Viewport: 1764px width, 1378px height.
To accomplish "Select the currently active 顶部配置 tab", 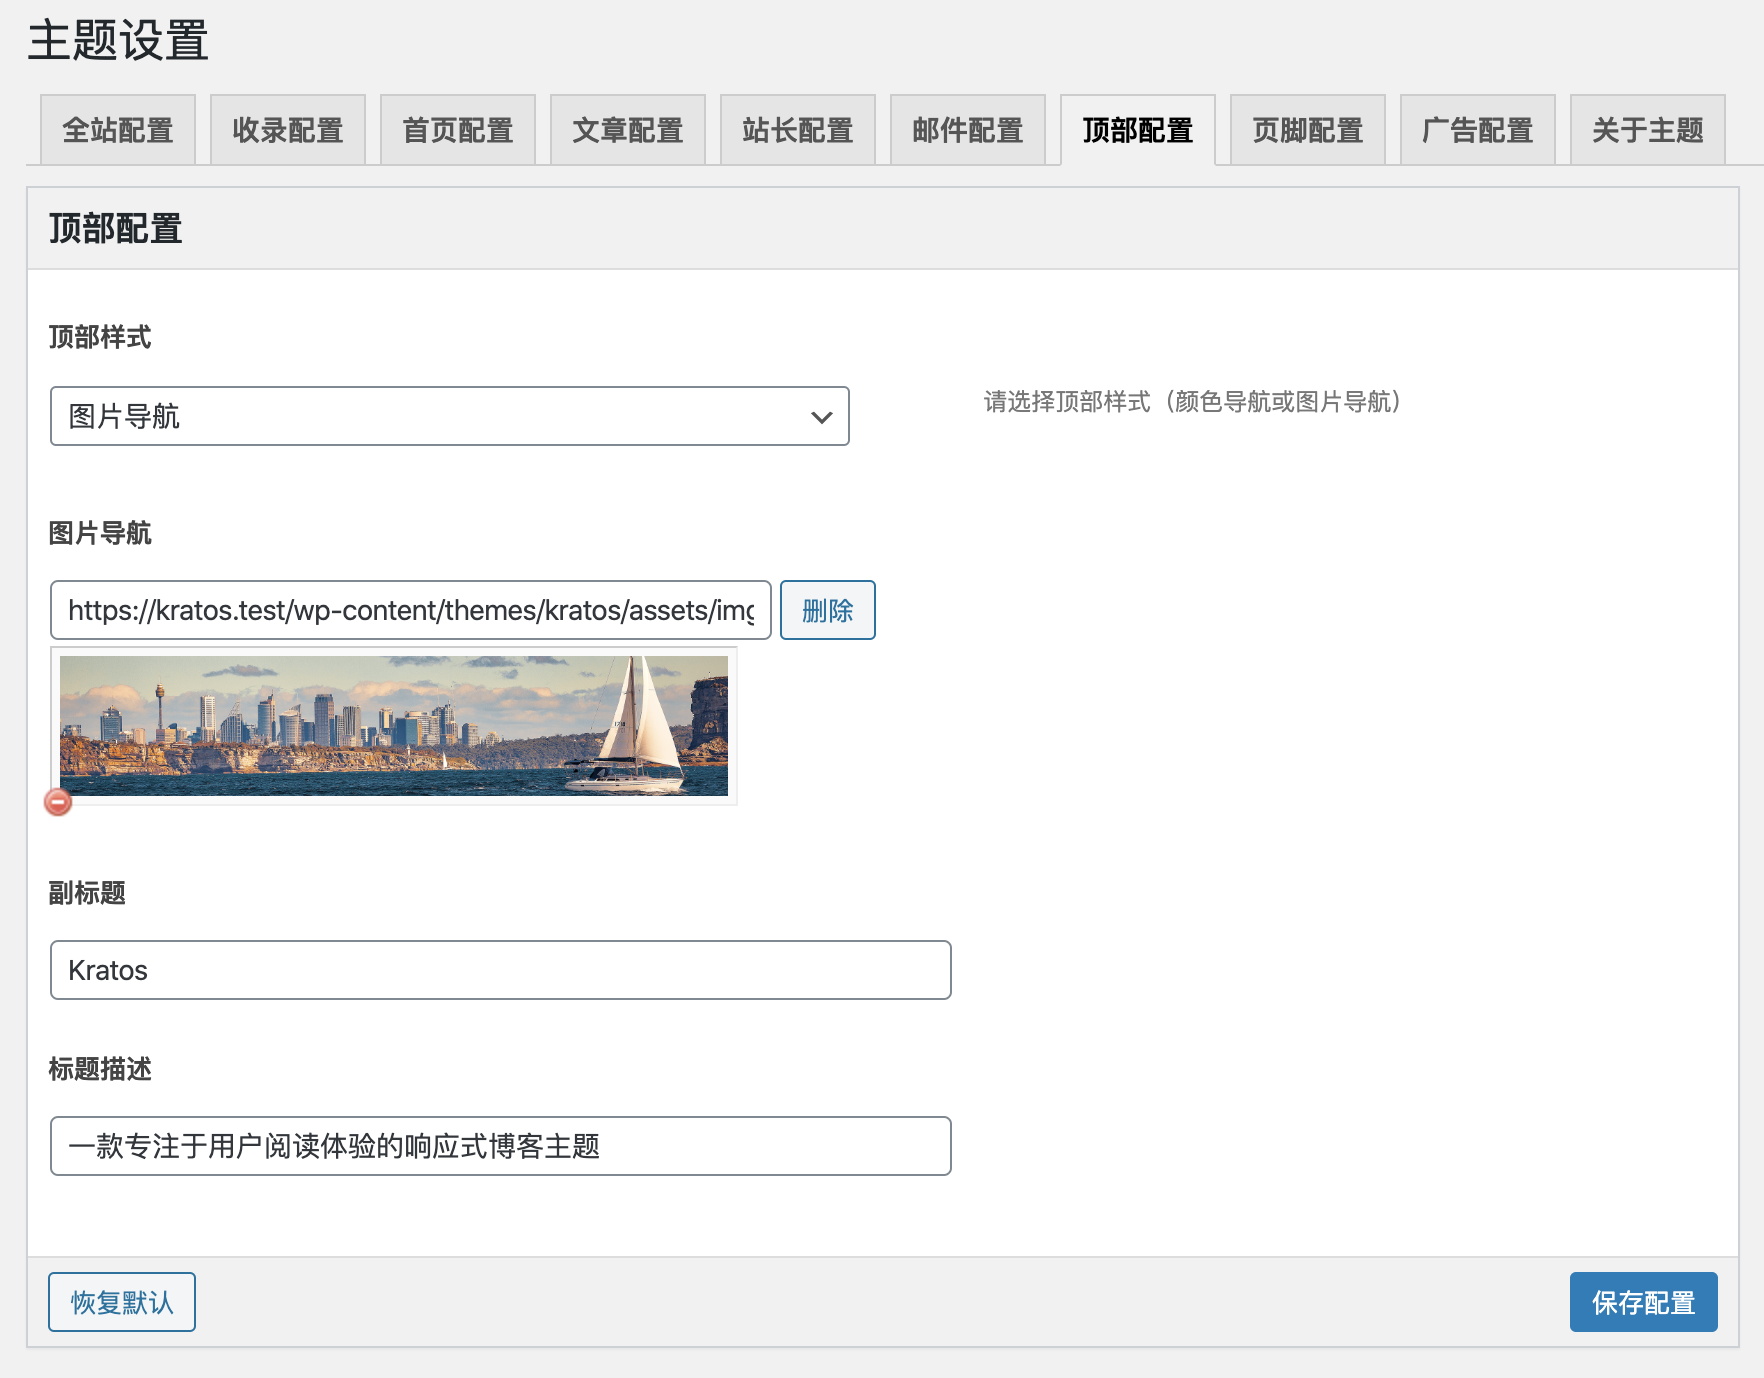I will [x=1137, y=129].
